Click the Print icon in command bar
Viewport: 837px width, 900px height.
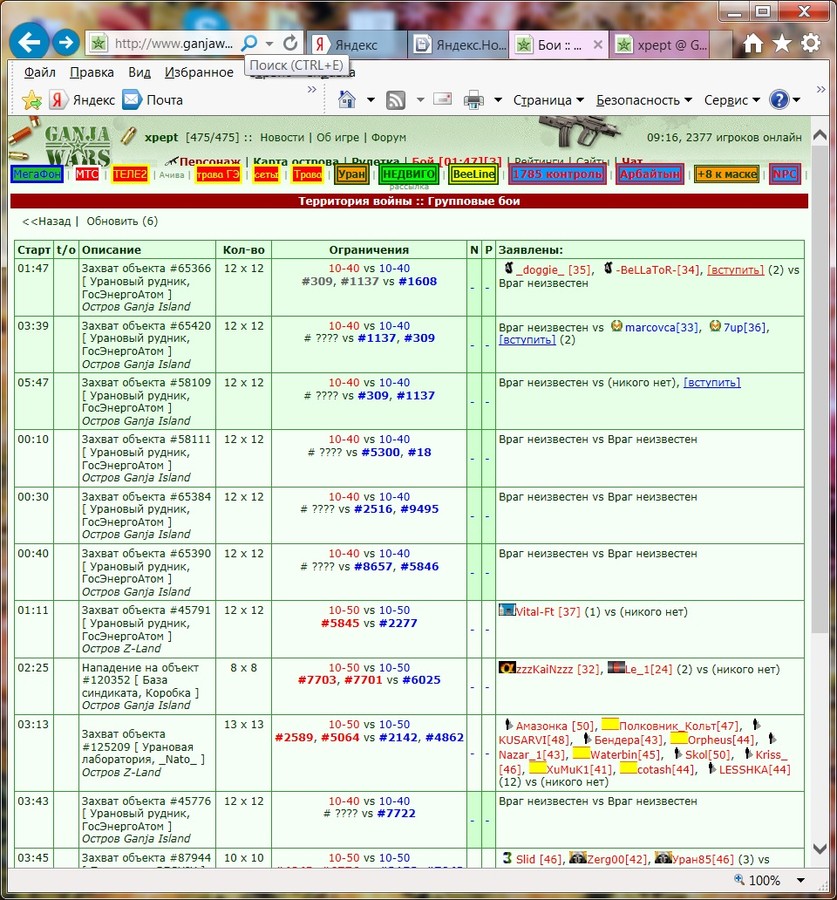click(474, 100)
